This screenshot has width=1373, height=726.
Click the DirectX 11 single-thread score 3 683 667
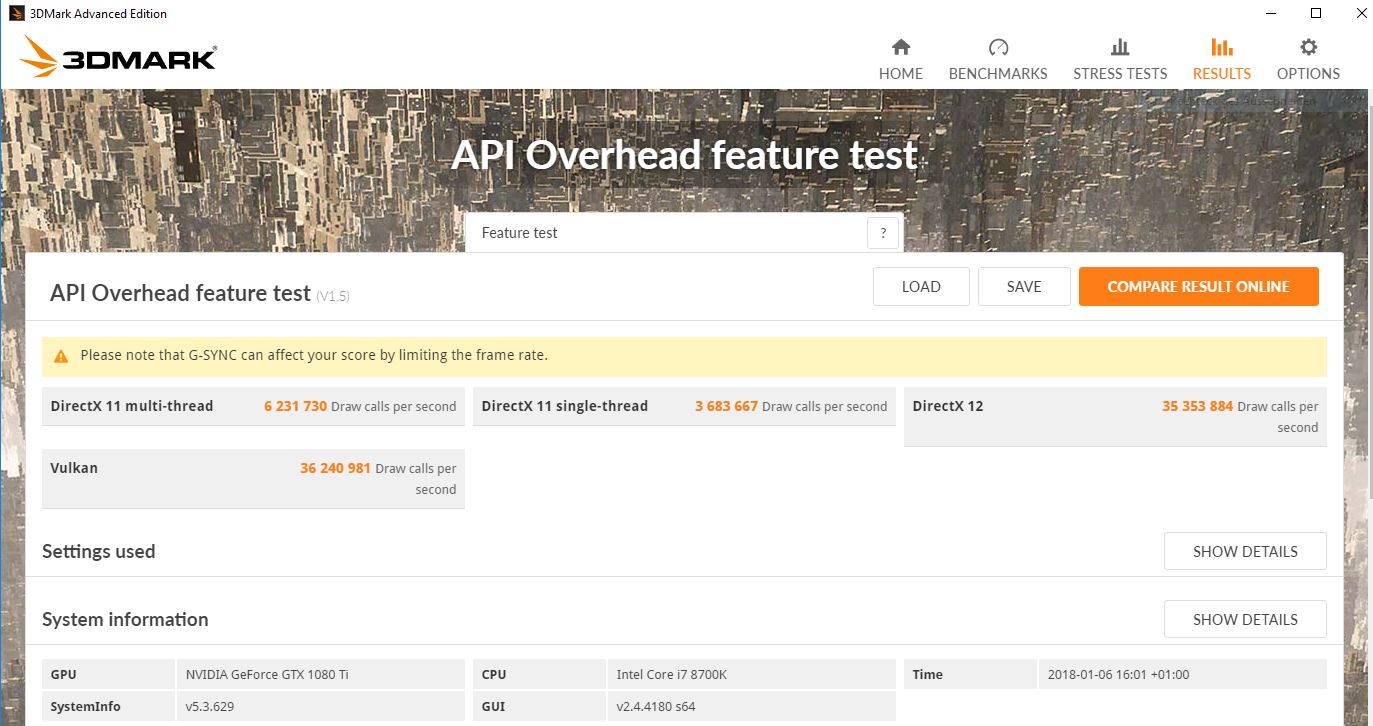coord(726,406)
